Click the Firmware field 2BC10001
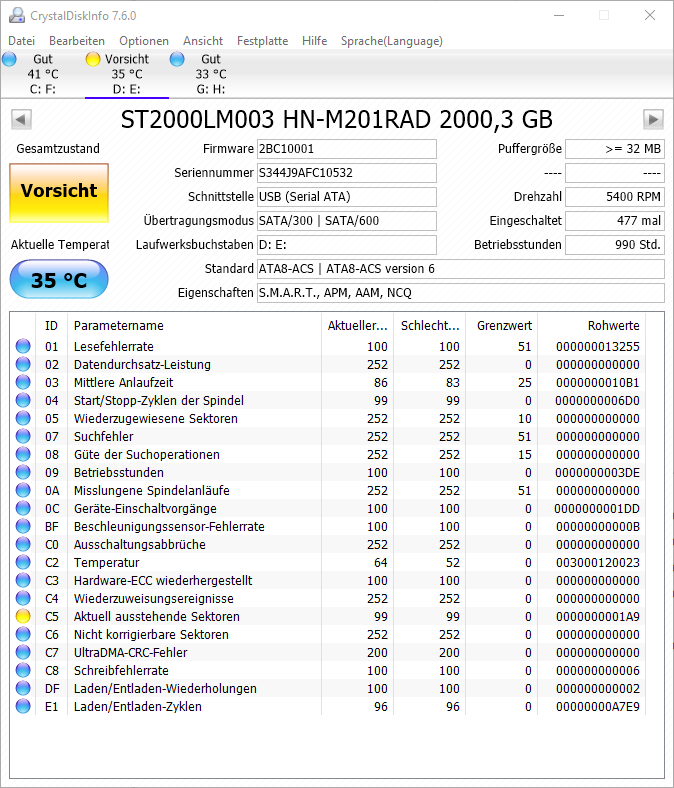This screenshot has width=674, height=788. pos(346,149)
